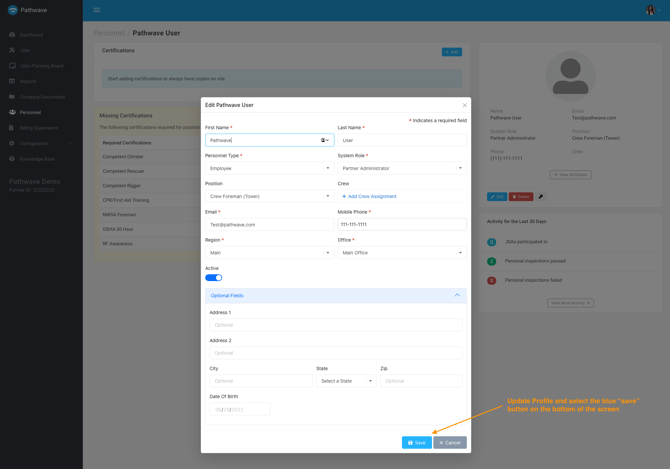Click the contact autofill icon in First Name

pyautogui.click(x=324, y=140)
